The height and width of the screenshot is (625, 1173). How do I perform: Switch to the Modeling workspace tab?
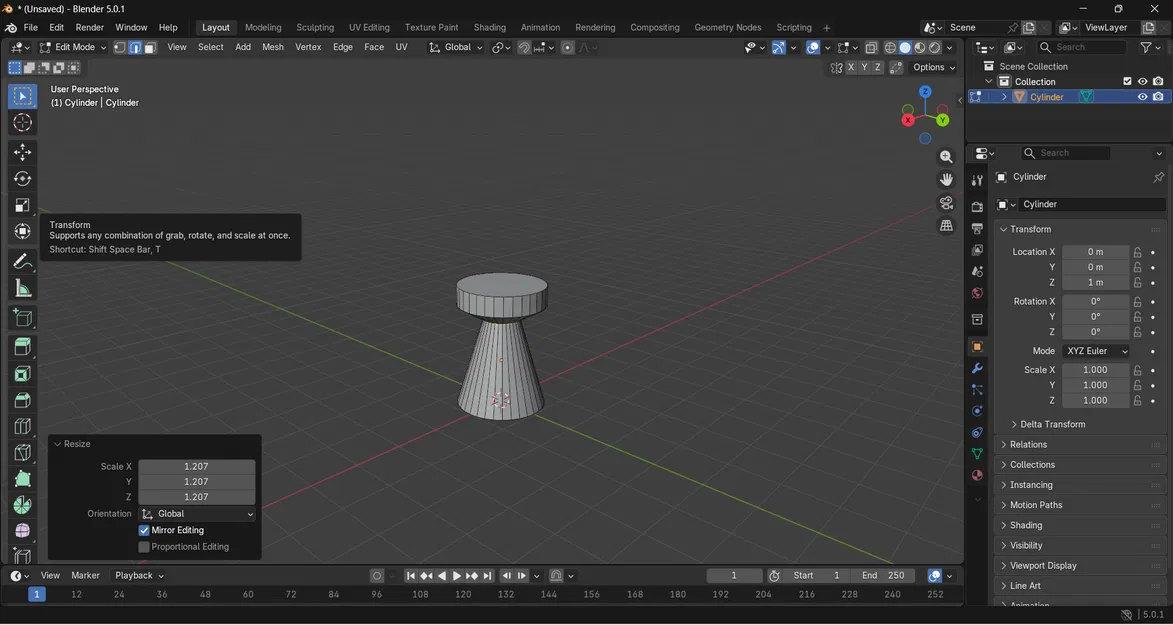point(263,27)
